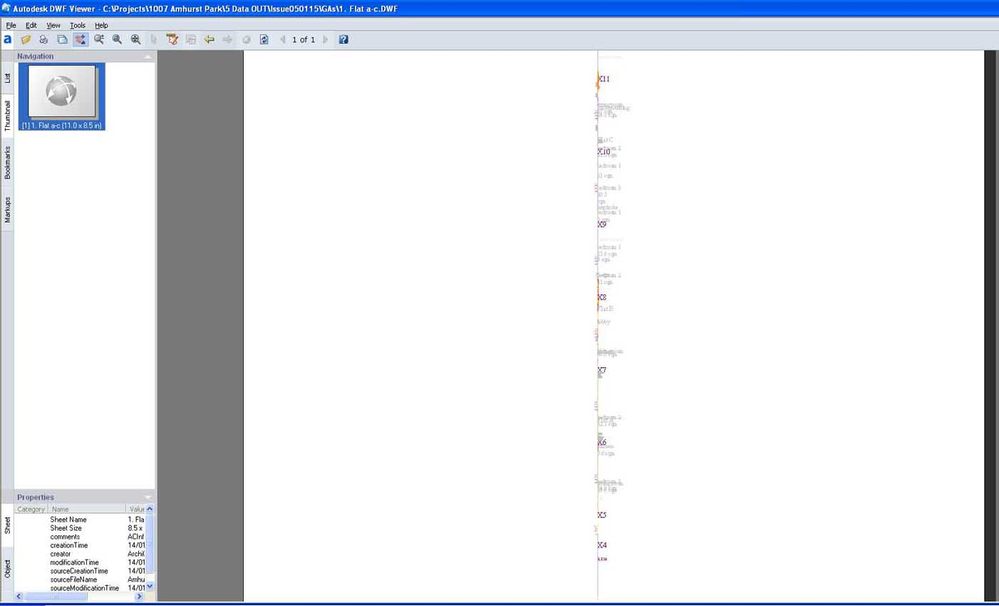Select the 'sourceFileName' property row
This screenshot has width=999, height=606.
(x=80, y=580)
